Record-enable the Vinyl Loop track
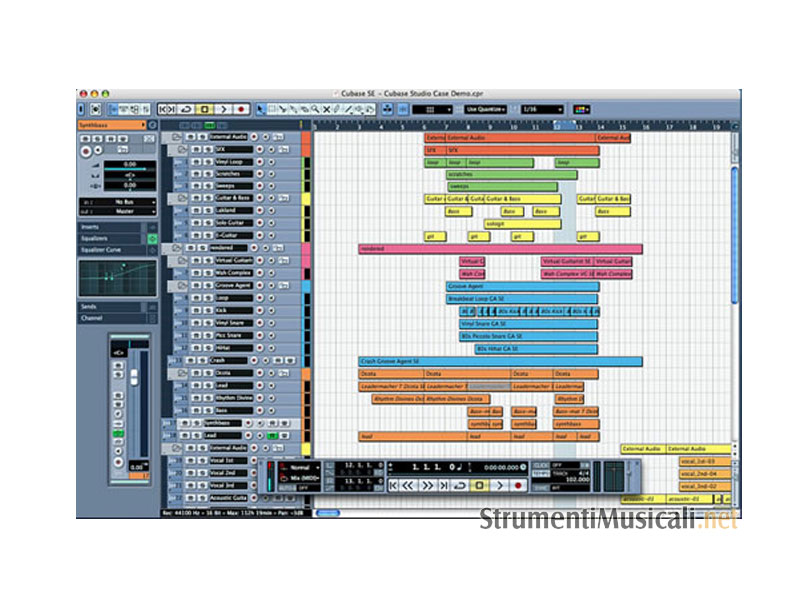Viewport: 800px width, 600px height. [x=259, y=161]
